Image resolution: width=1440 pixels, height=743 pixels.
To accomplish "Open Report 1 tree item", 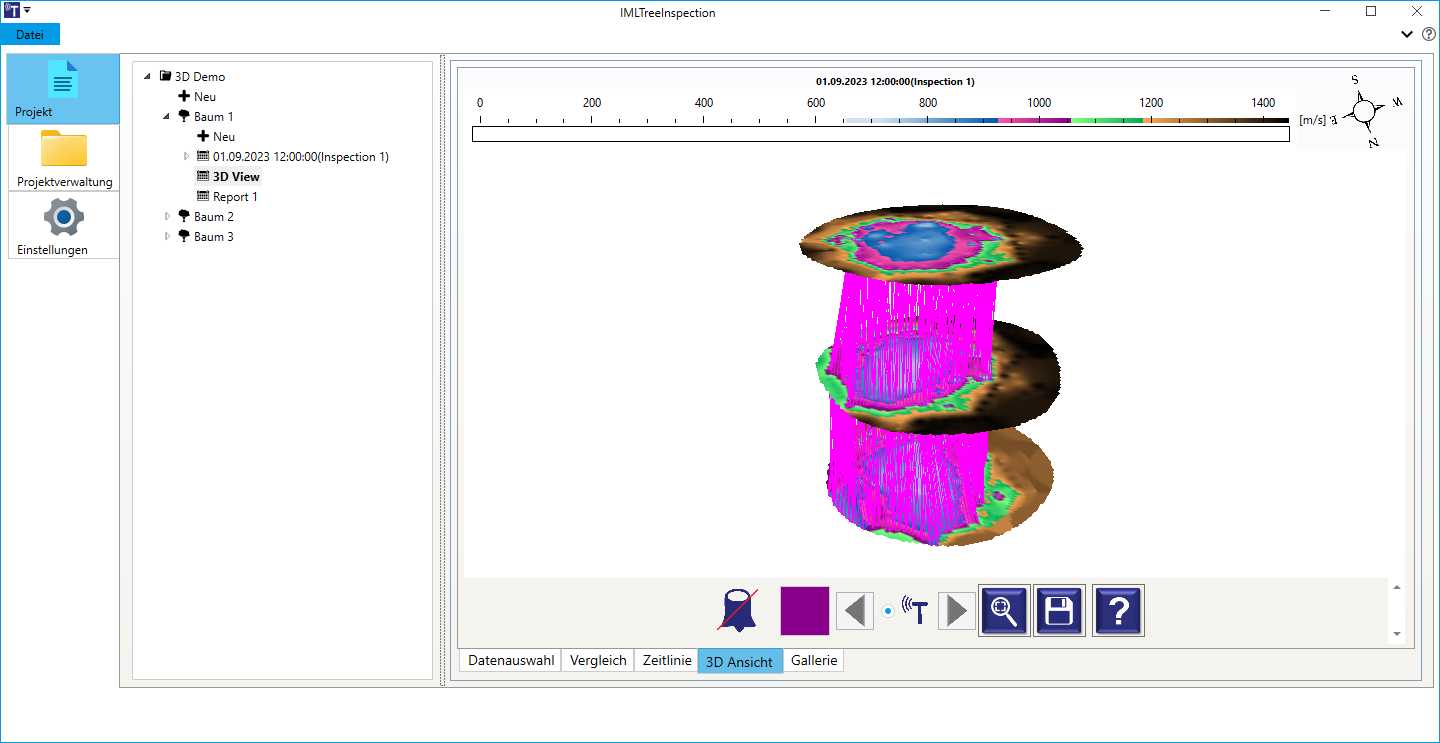I will (x=236, y=196).
